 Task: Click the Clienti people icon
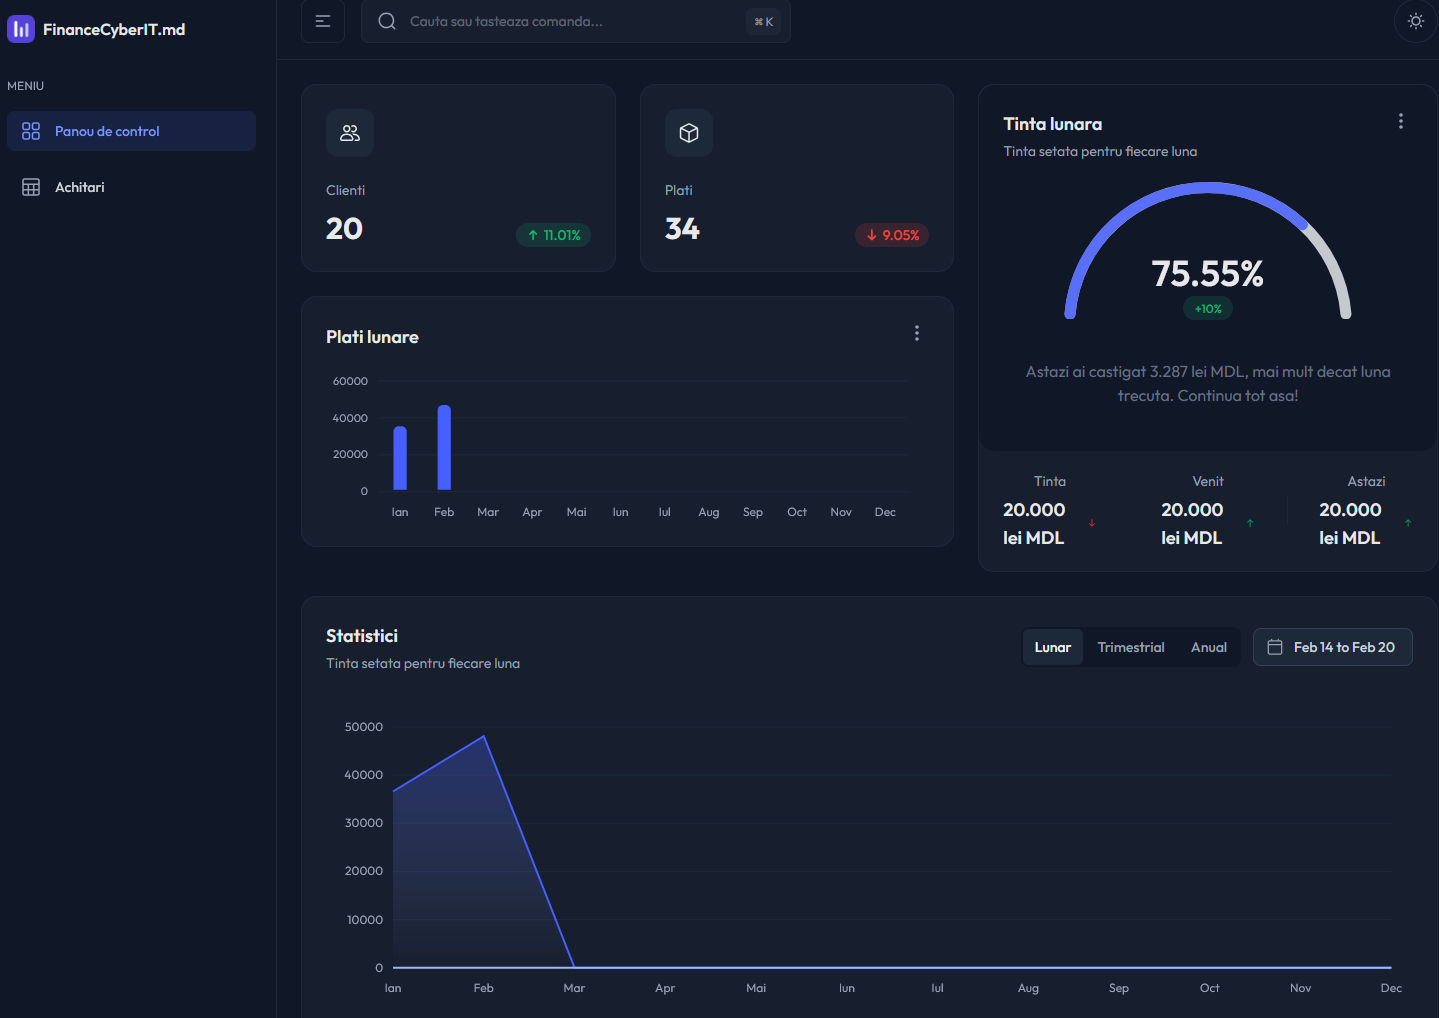click(349, 132)
